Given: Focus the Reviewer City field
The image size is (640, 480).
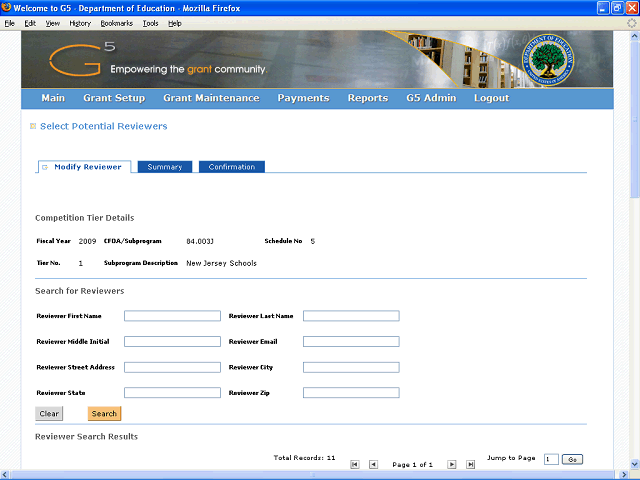Looking at the screenshot, I should coord(351,367).
